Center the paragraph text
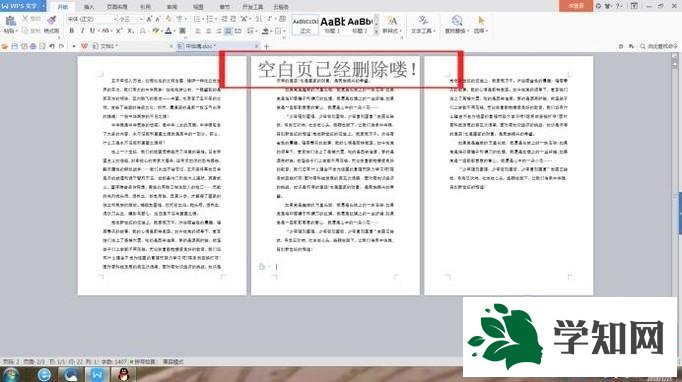The image size is (682, 382). tap(208, 31)
